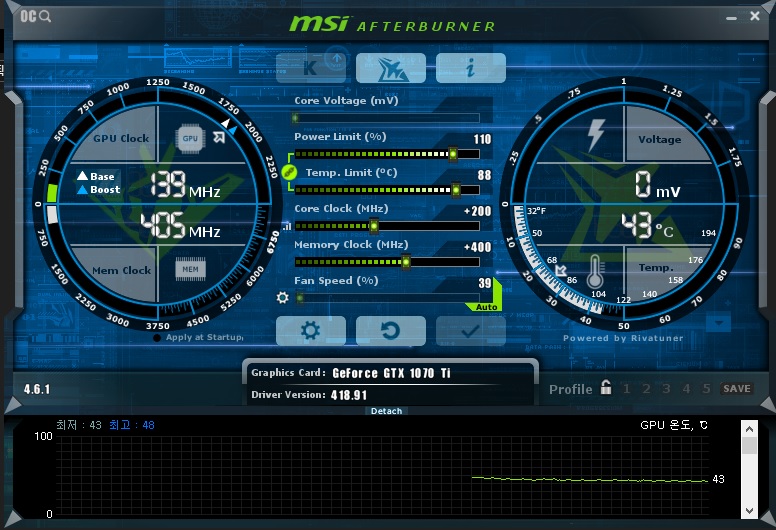Click graph scrollbar down arrow
The image size is (776, 530).
(x=749, y=511)
